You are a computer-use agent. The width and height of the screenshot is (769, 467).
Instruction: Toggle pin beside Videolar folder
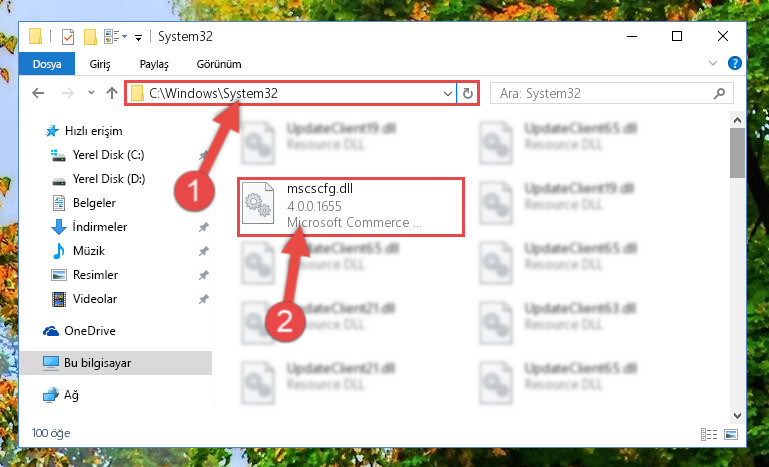click(x=204, y=299)
